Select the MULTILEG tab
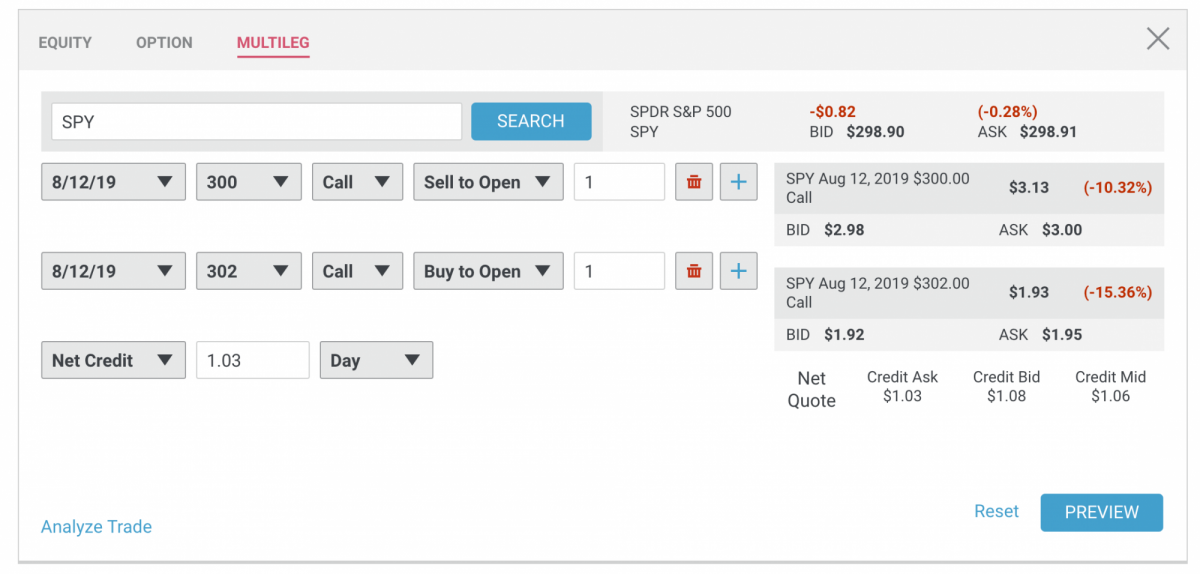The image size is (1200, 574). (273, 43)
